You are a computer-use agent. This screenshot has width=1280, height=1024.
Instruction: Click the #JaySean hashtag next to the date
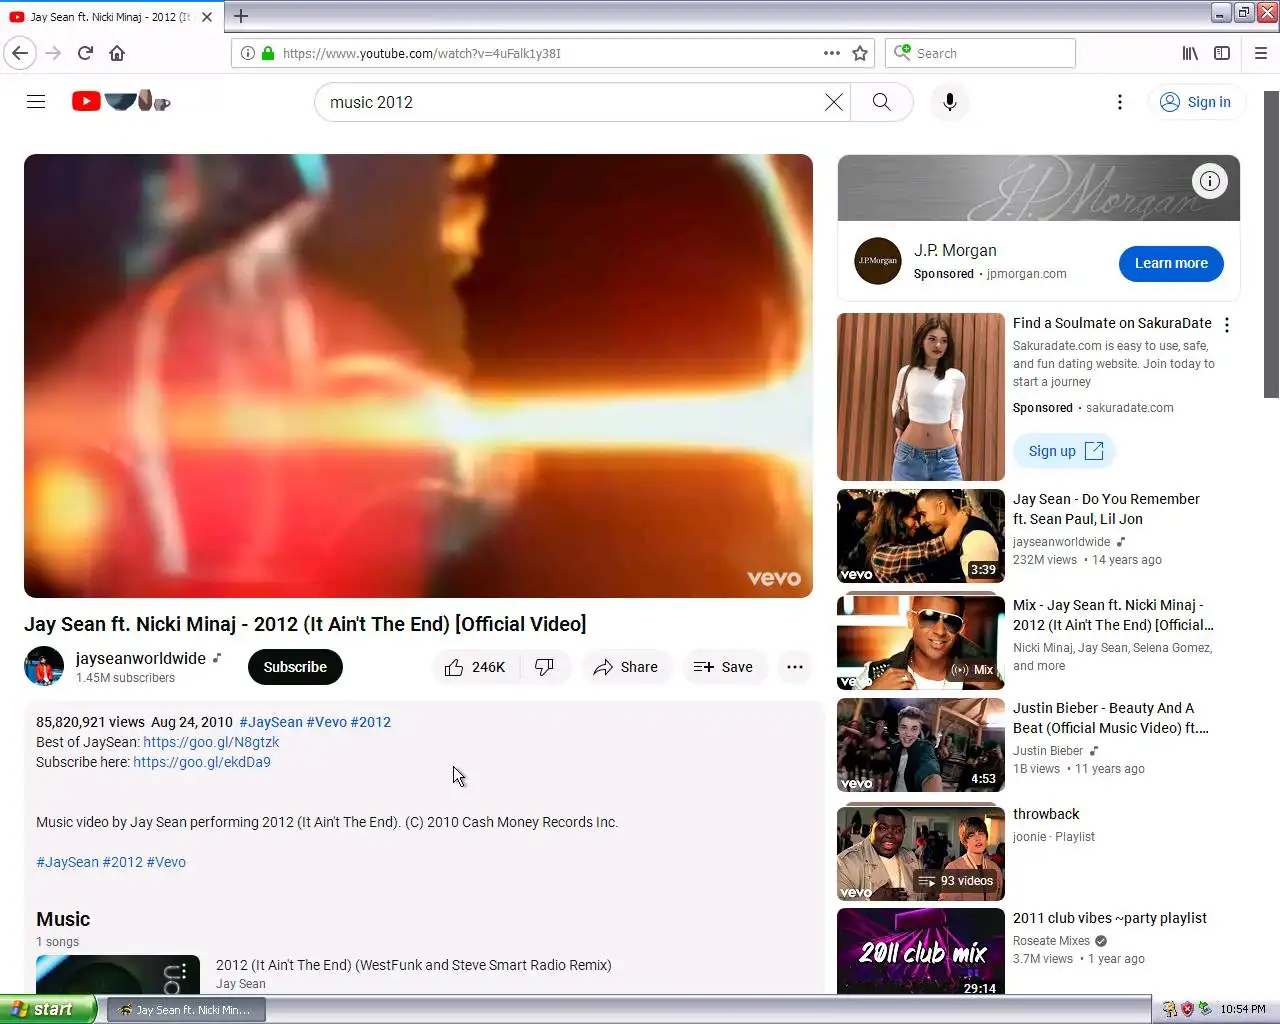click(271, 722)
